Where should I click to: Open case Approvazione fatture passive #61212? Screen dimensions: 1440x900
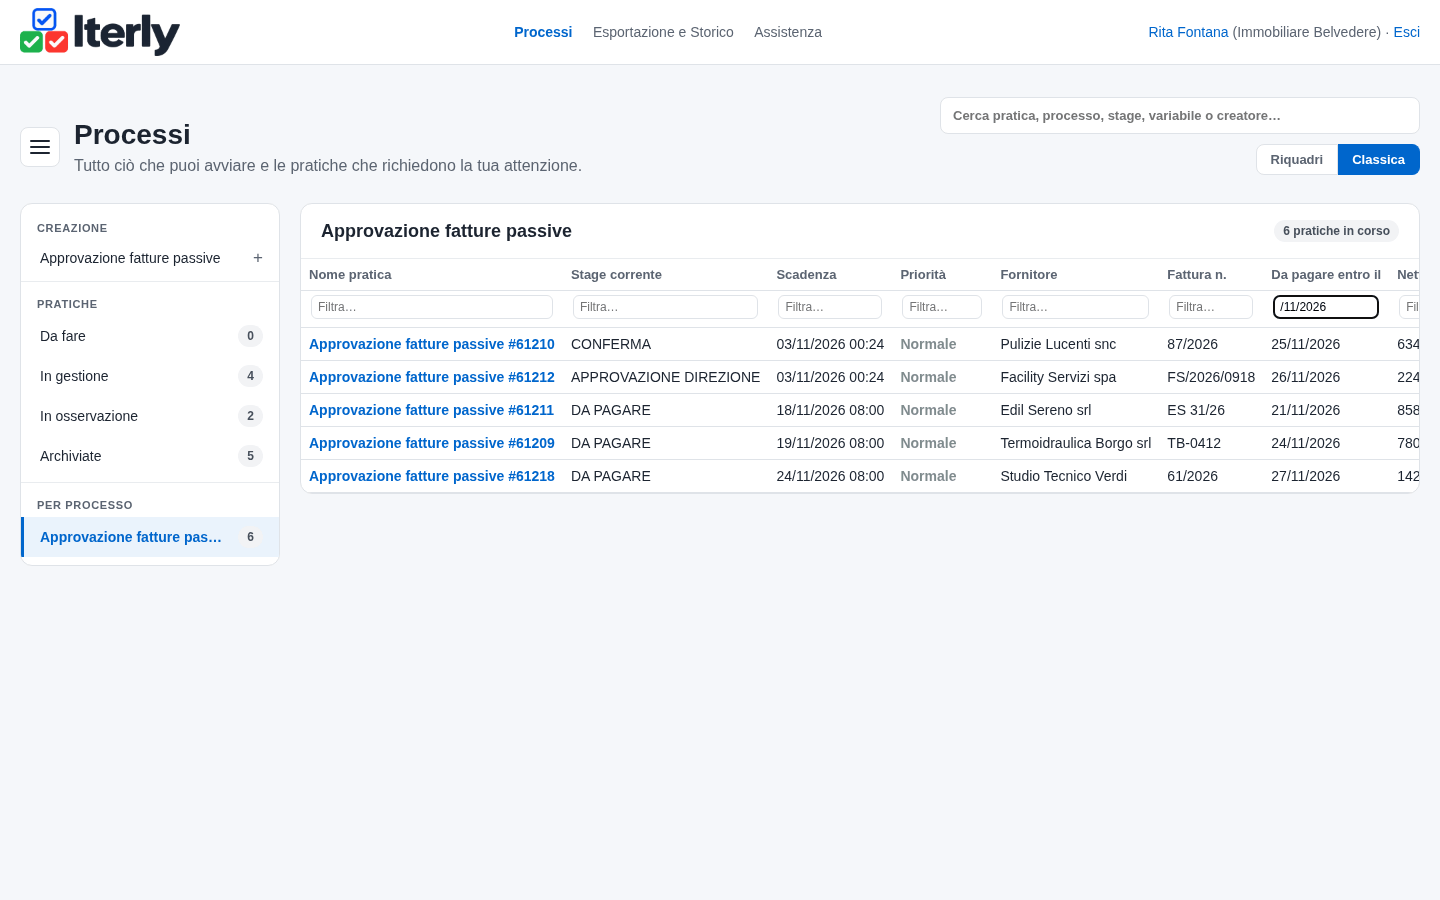[432, 377]
